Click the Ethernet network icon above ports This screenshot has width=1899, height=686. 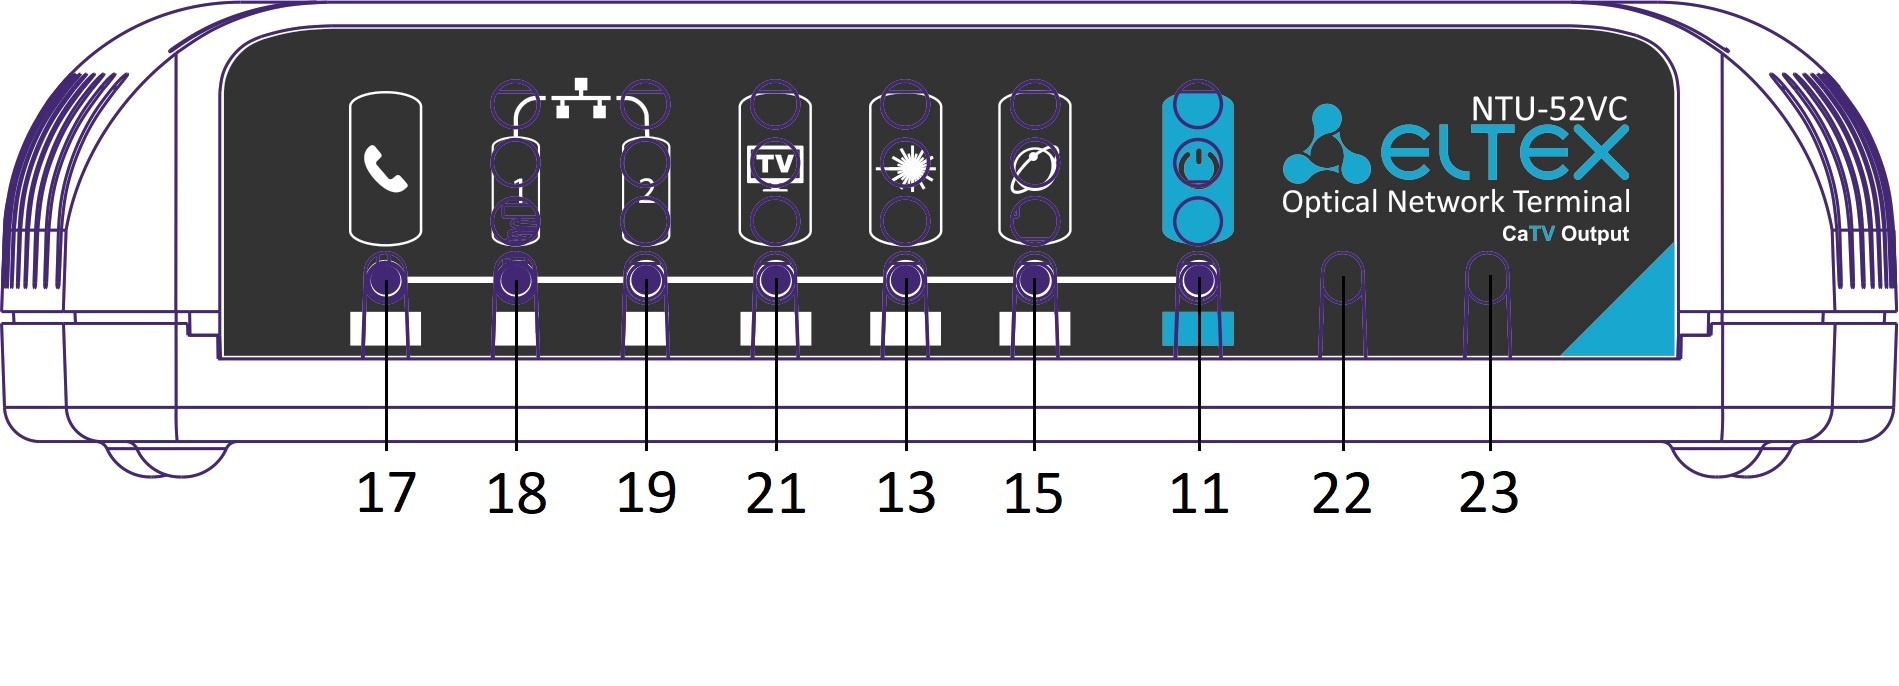(x=581, y=99)
